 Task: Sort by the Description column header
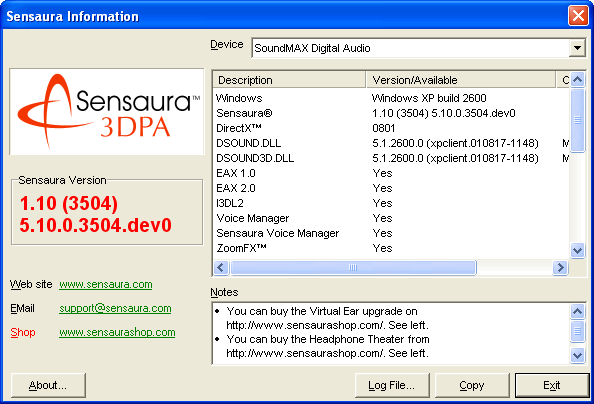pos(289,80)
